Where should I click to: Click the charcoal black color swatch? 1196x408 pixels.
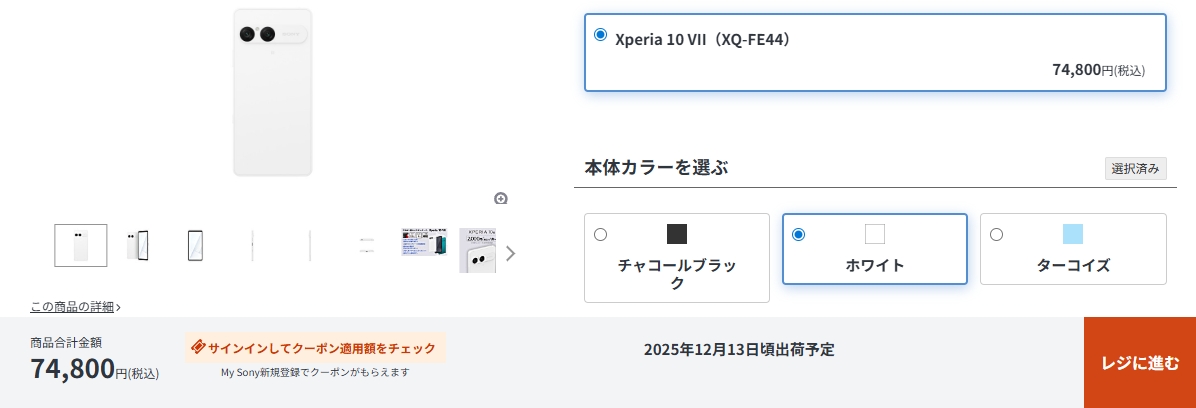click(x=677, y=234)
